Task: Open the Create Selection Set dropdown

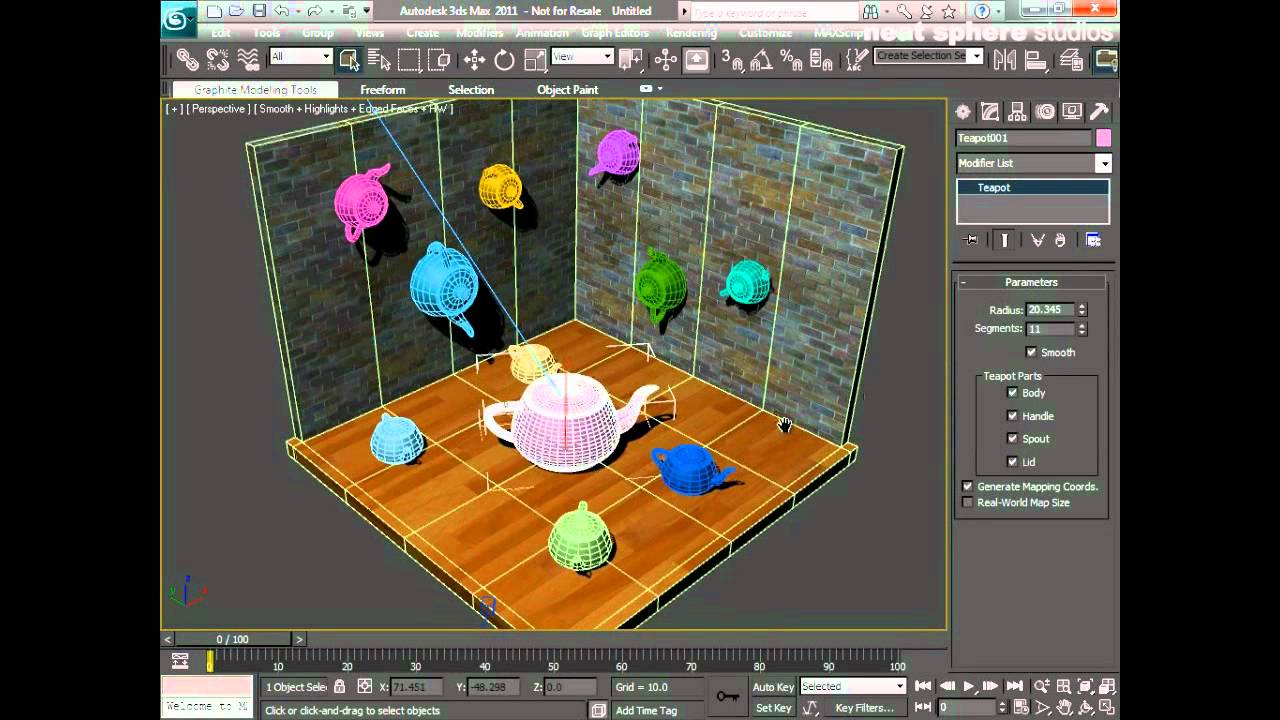Action: click(x=929, y=56)
